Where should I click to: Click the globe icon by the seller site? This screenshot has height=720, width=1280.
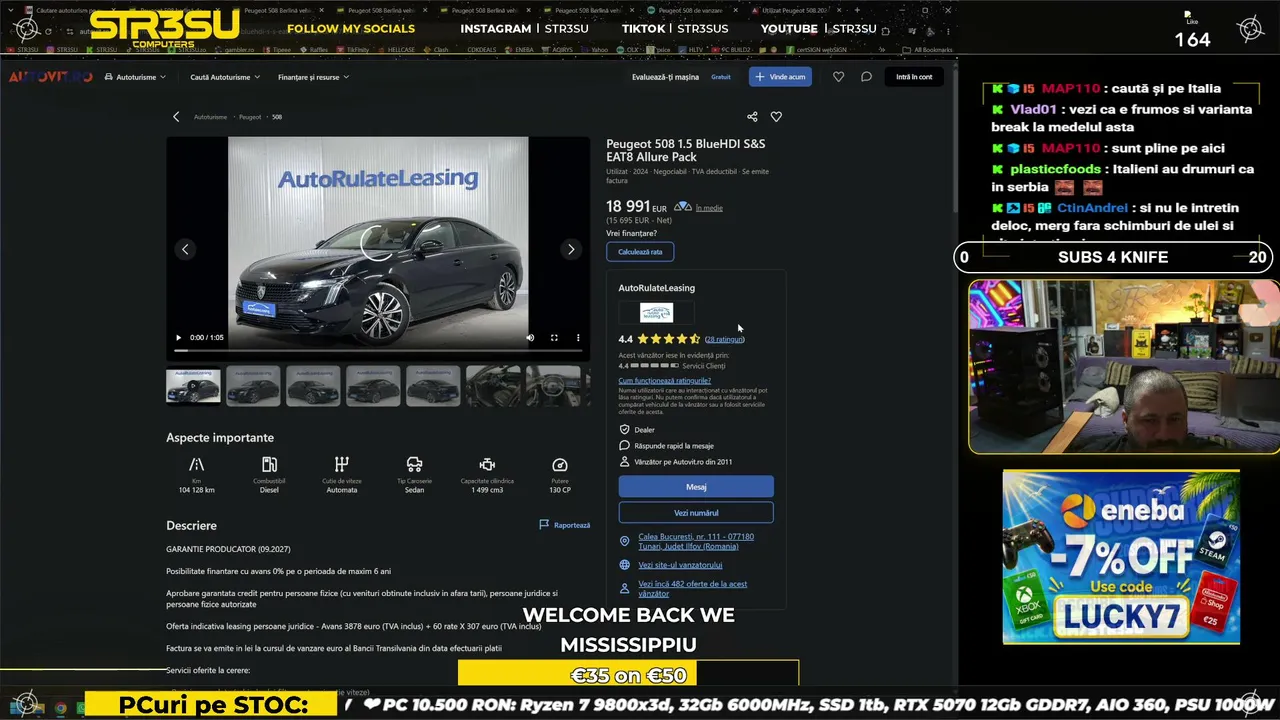click(625, 565)
